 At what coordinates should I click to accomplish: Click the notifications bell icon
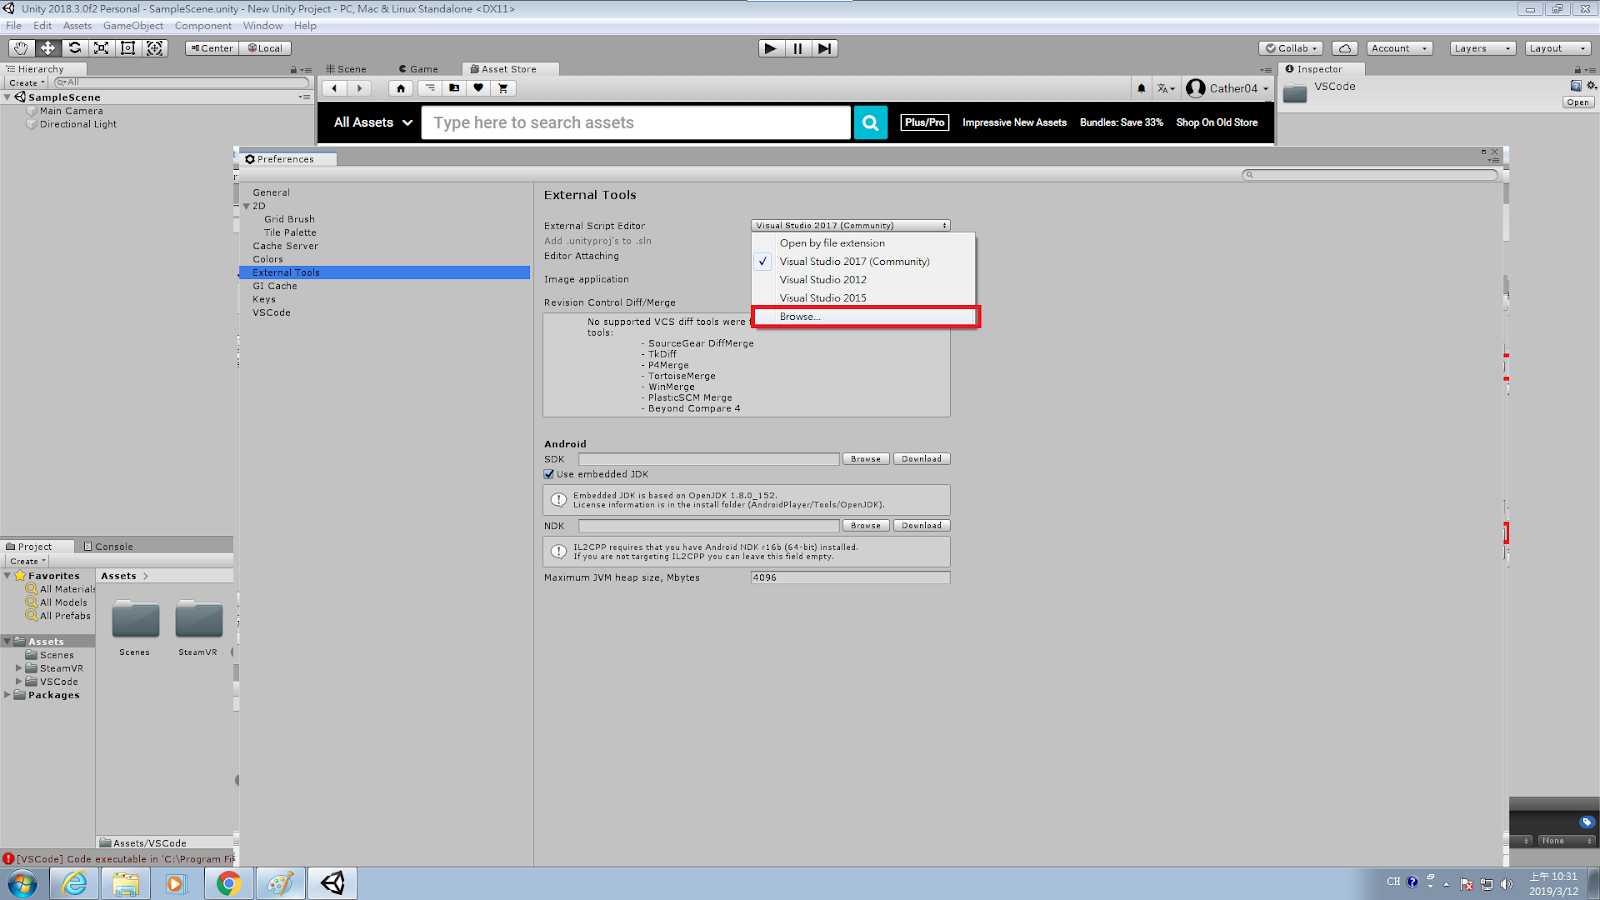point(1141,88)
